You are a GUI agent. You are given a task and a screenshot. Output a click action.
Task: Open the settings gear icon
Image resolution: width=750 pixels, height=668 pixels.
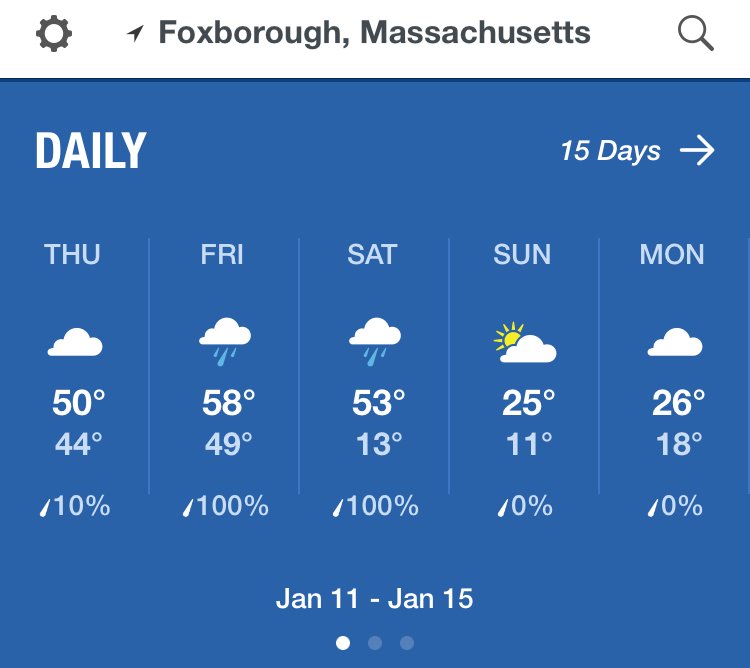click(54, 33)
